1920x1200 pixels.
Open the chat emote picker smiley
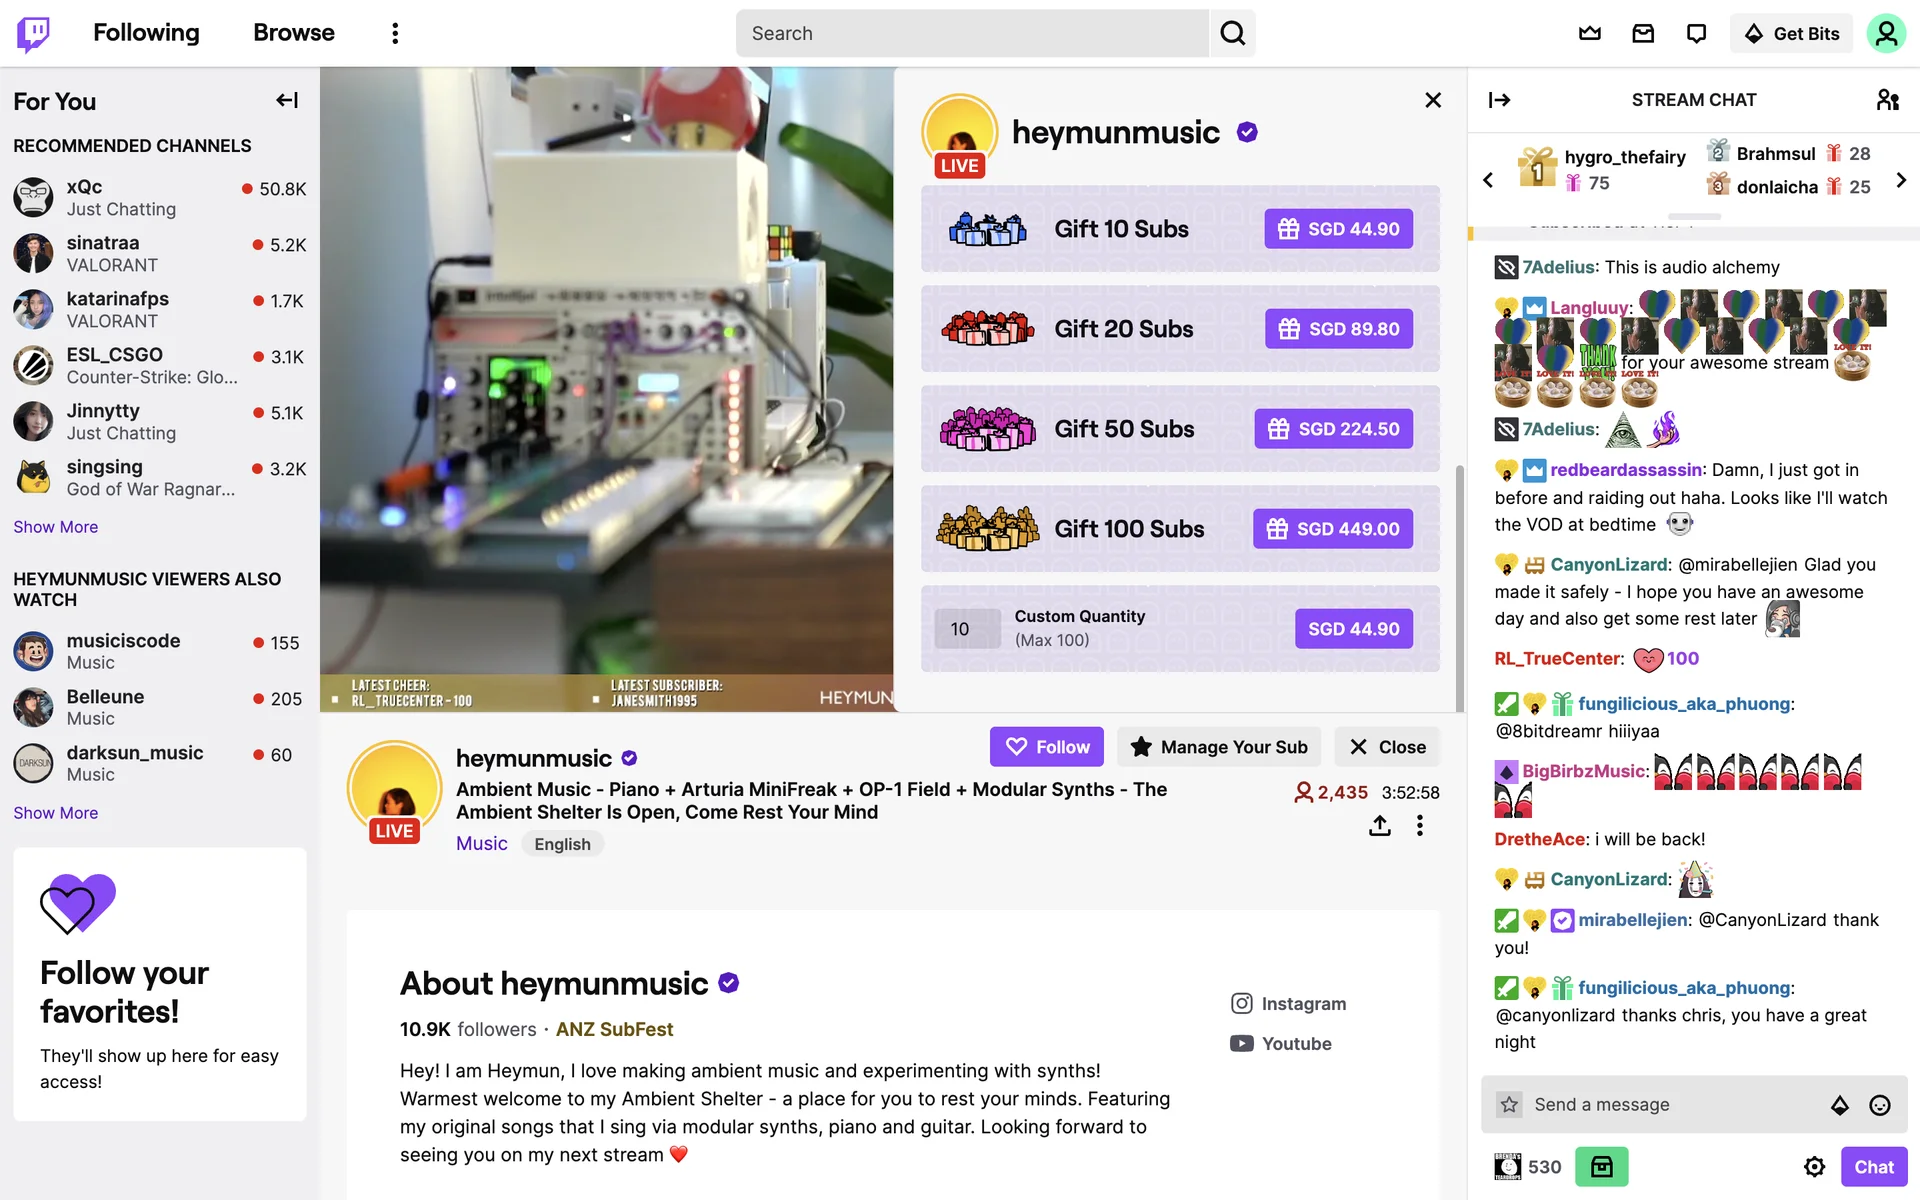[x=1880, y=1105]
